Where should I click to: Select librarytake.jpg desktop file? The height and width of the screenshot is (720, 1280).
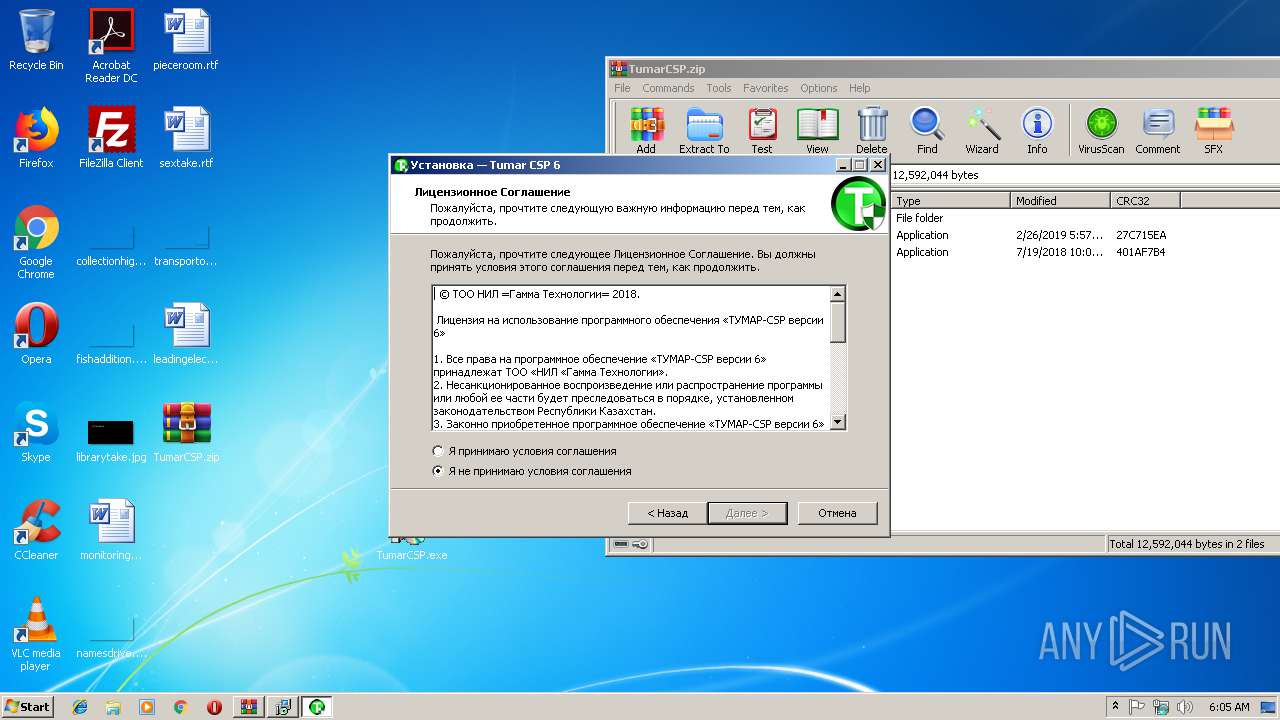click(111, 440)
